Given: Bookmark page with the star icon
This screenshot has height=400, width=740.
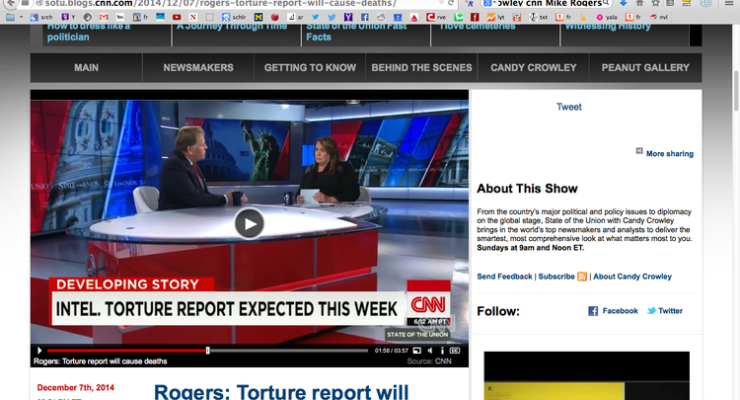Looking at the screenshot, I should 656,3.
